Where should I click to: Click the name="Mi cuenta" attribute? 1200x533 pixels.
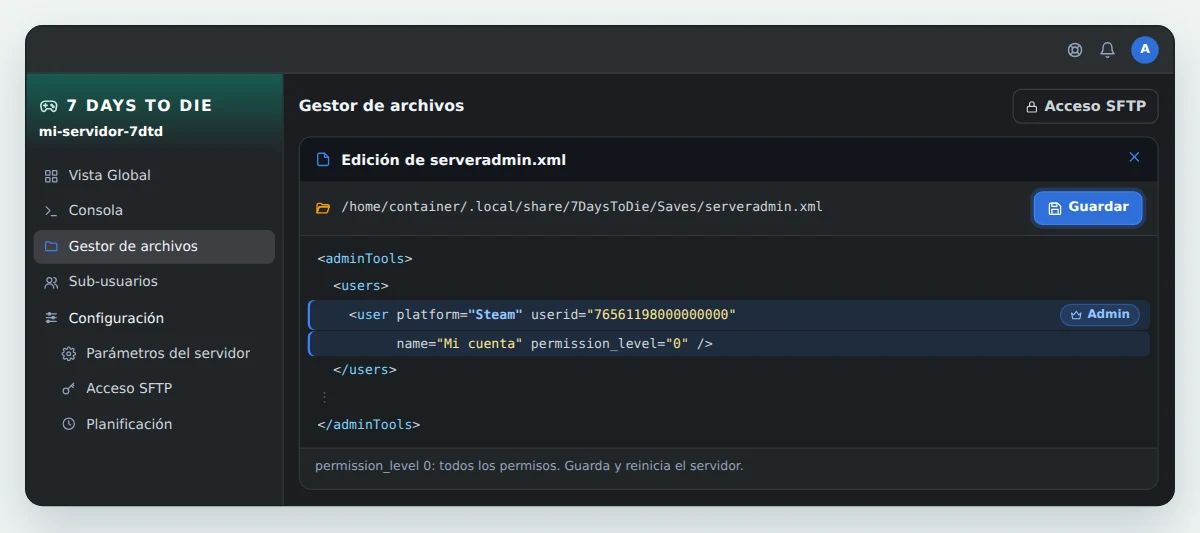pos(459,344)
